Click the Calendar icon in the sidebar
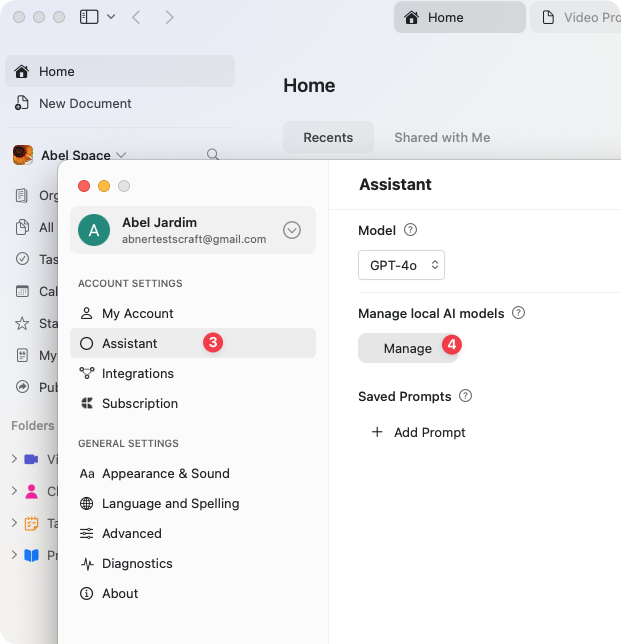621x644 pixels. point(22,291)
